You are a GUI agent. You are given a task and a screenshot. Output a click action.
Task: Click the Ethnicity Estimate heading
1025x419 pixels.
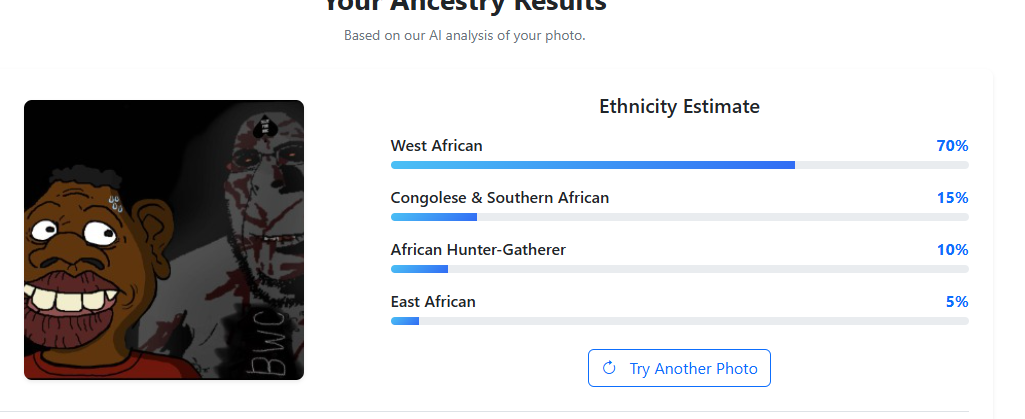679,106
